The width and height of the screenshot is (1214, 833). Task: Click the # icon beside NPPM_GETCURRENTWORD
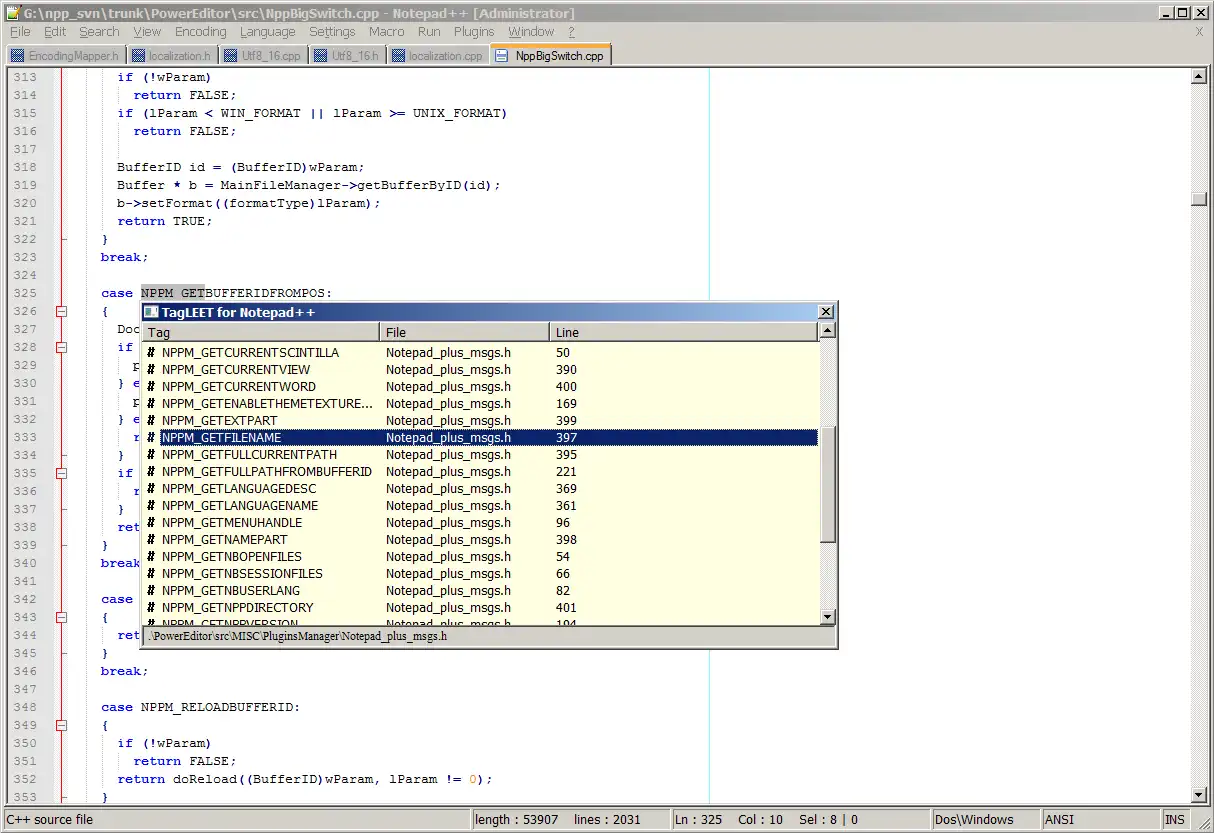(151, 387)
